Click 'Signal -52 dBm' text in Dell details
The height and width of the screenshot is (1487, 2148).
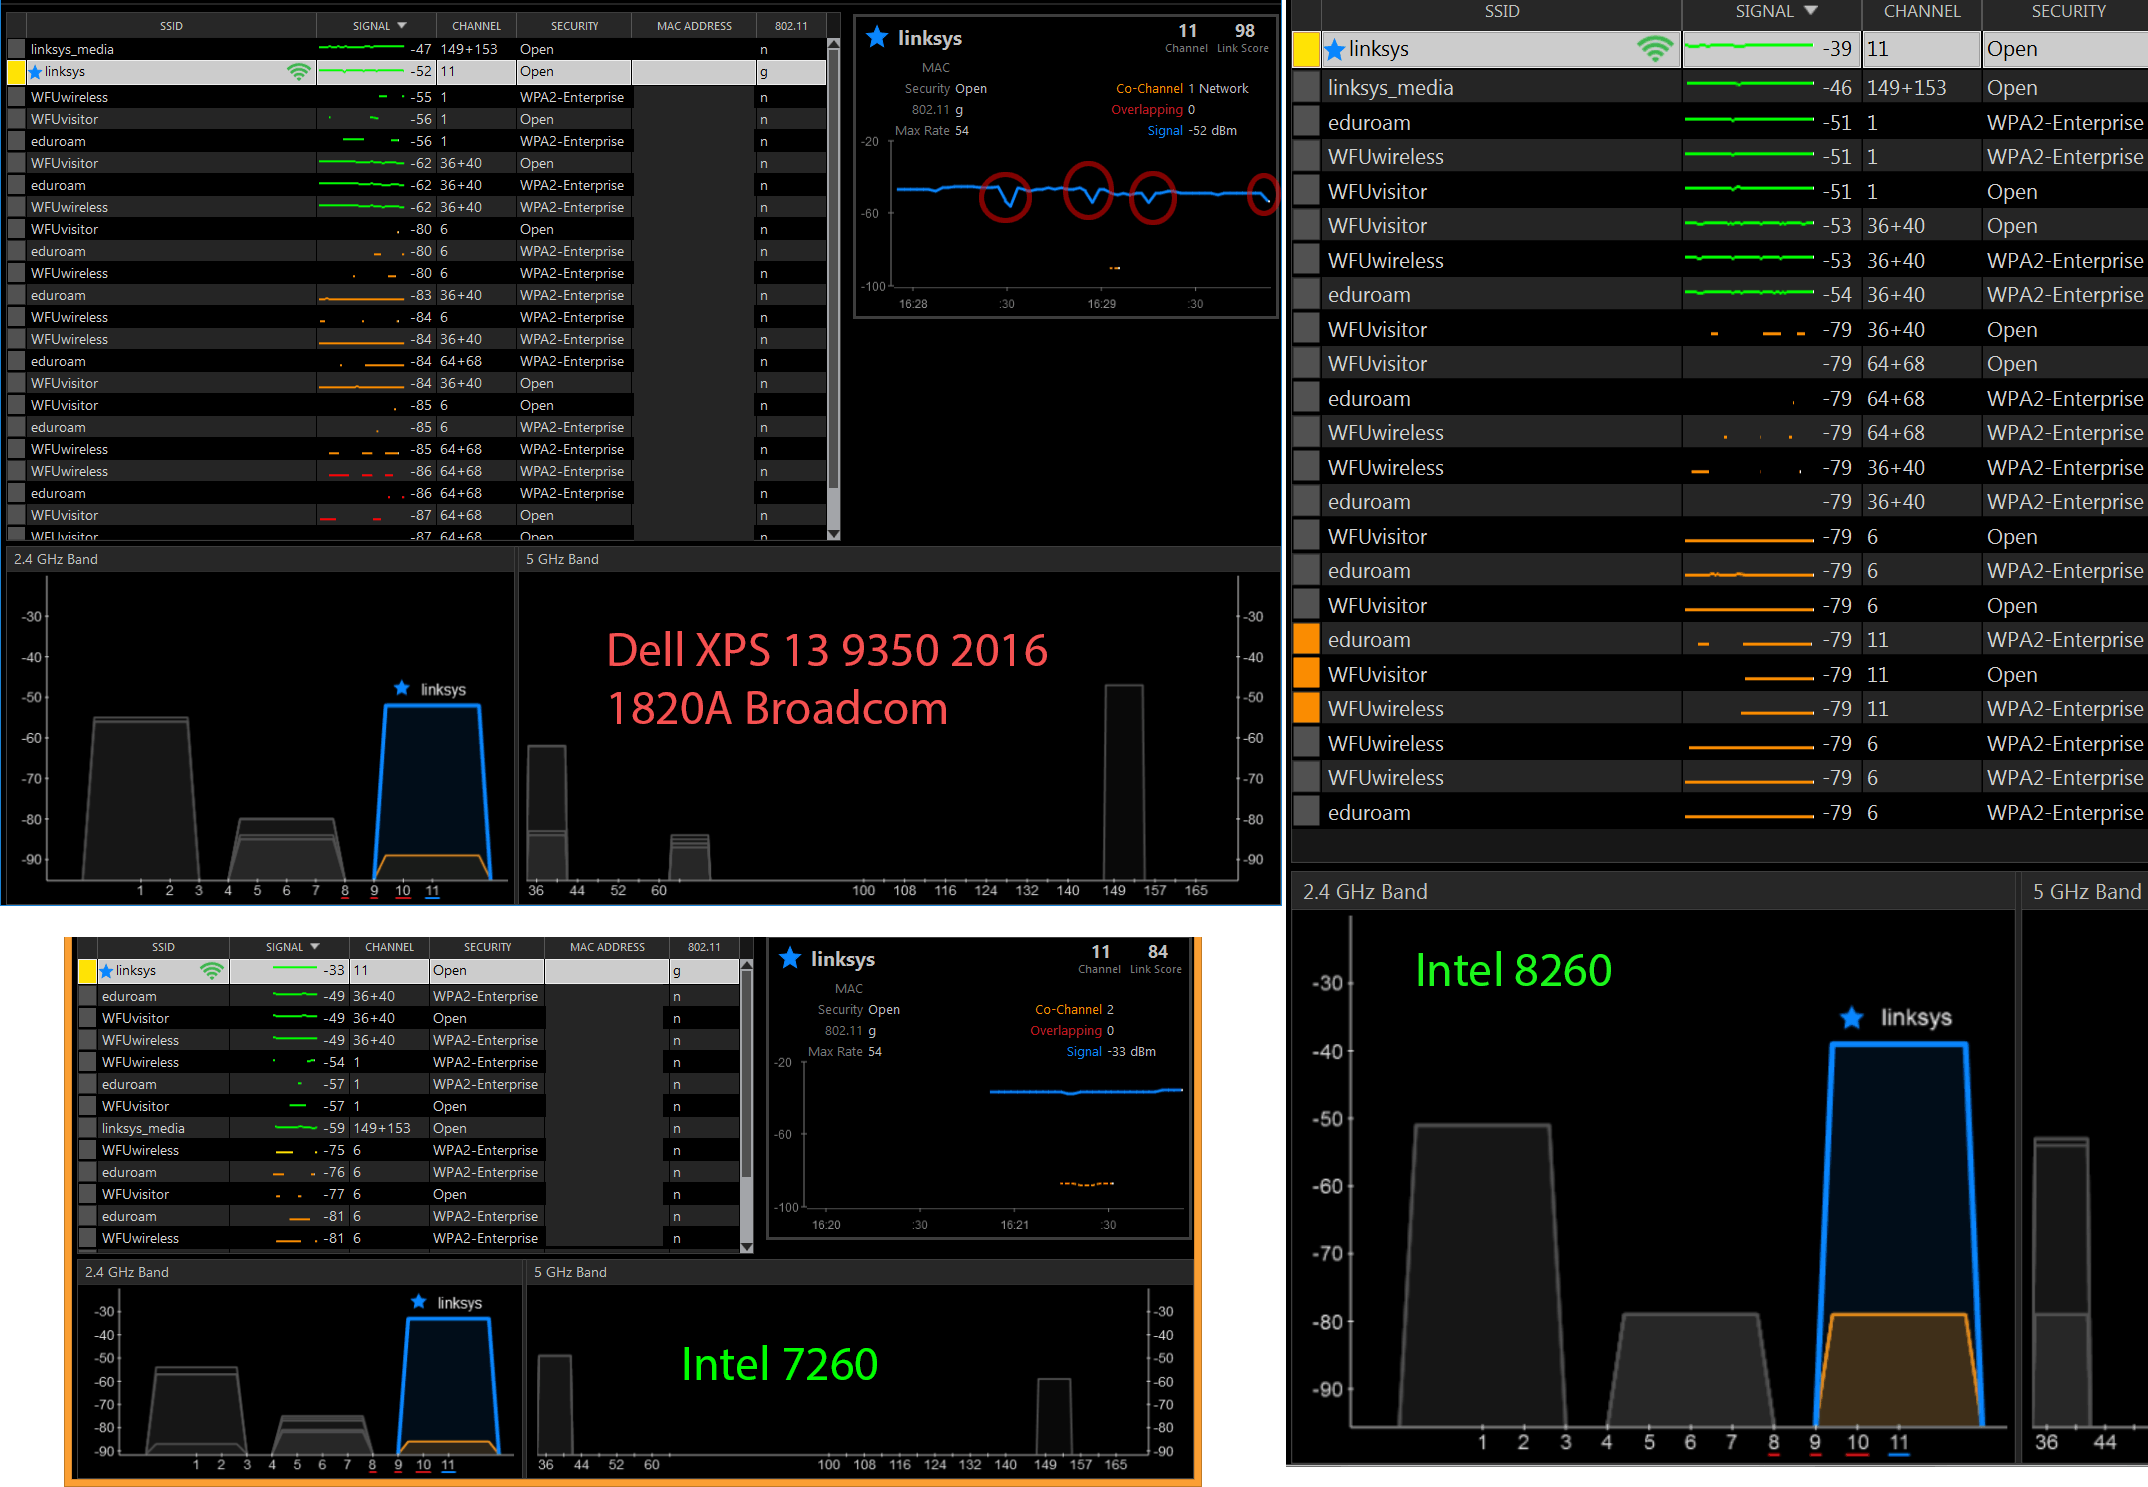1192,131
